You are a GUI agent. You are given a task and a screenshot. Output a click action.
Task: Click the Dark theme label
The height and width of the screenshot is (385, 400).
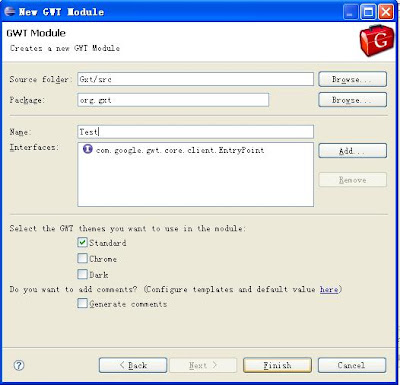click(99, 275)
